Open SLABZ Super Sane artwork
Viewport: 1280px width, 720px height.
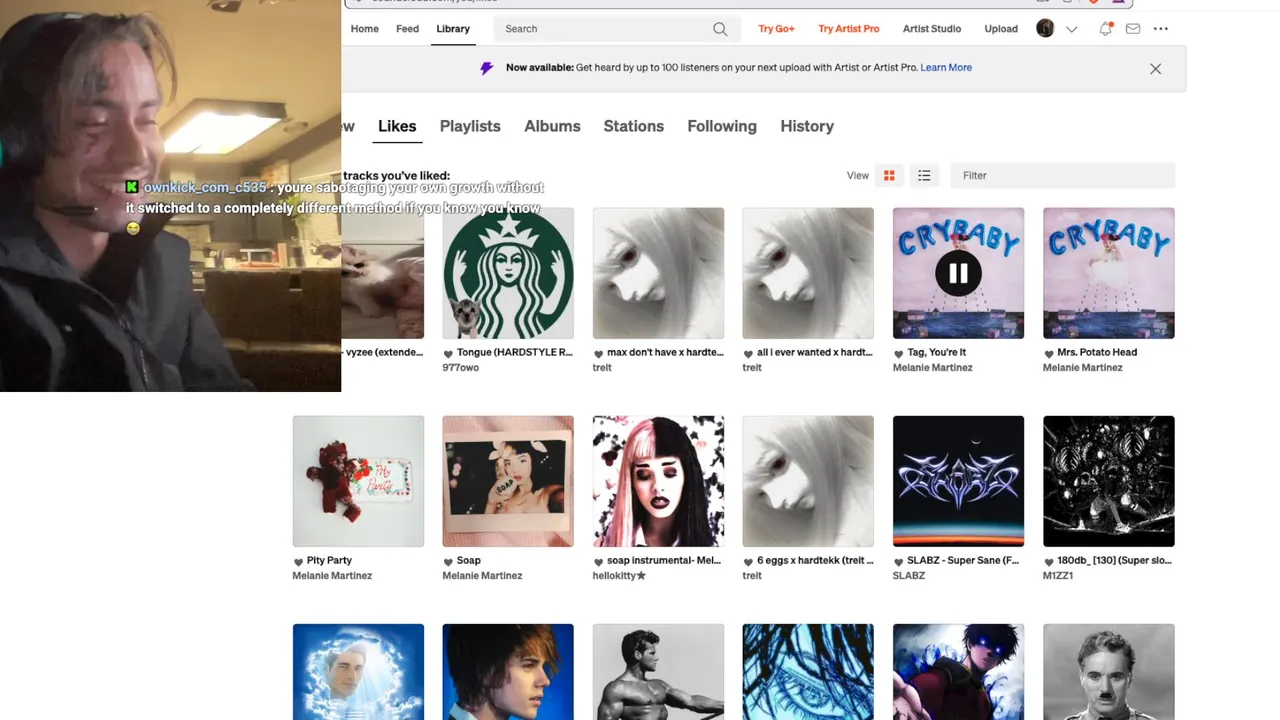coord(958,481)
